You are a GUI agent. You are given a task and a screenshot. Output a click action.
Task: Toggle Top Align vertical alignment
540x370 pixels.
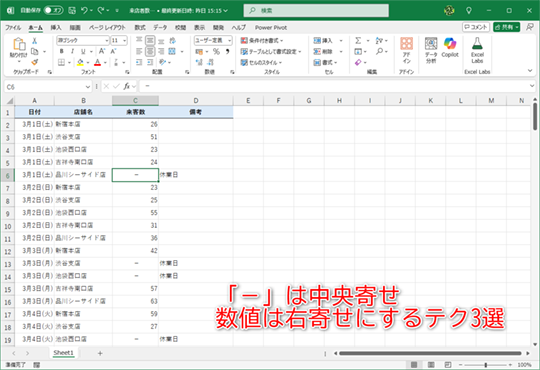coord(139,41)
